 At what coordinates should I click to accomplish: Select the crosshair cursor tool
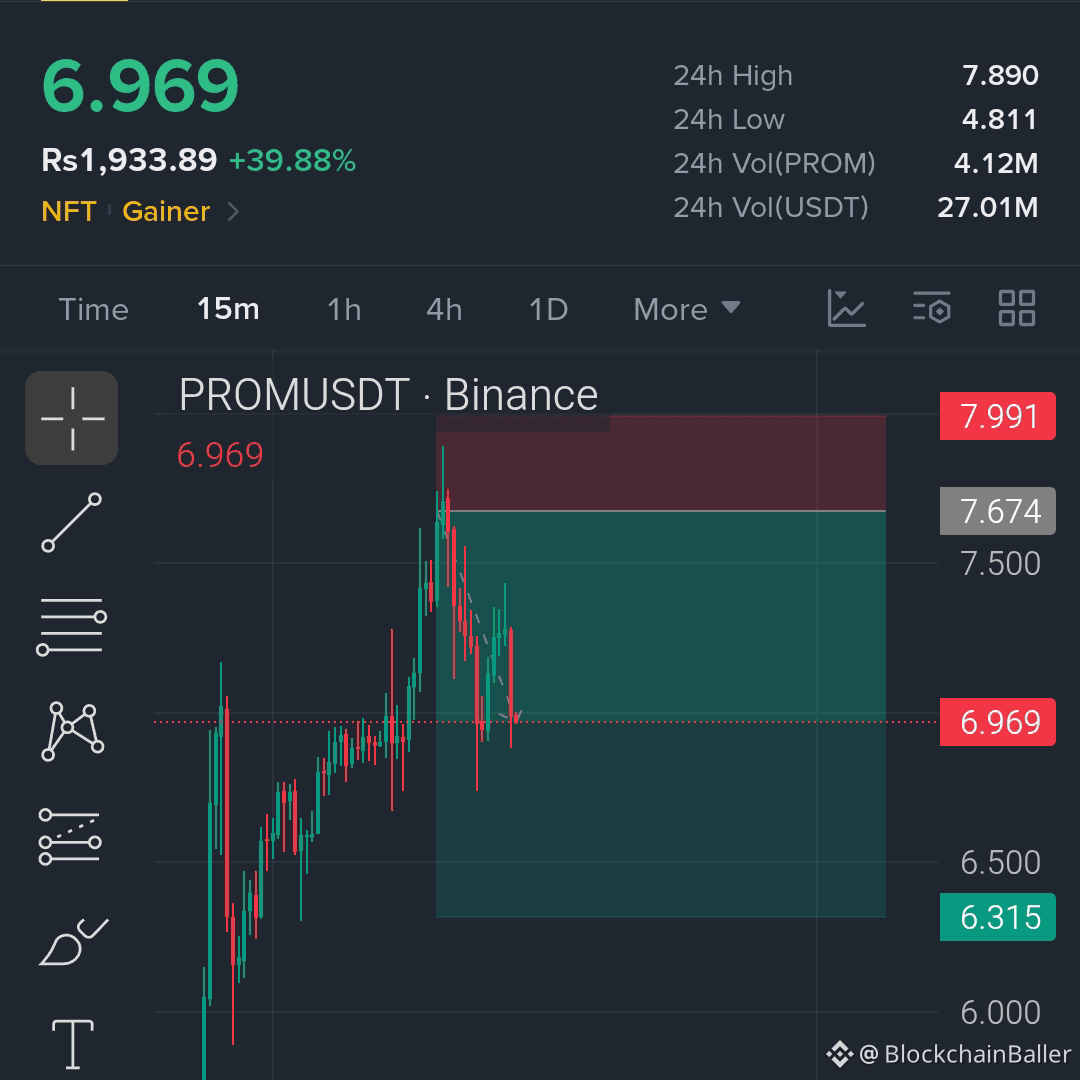click(72, 418)
